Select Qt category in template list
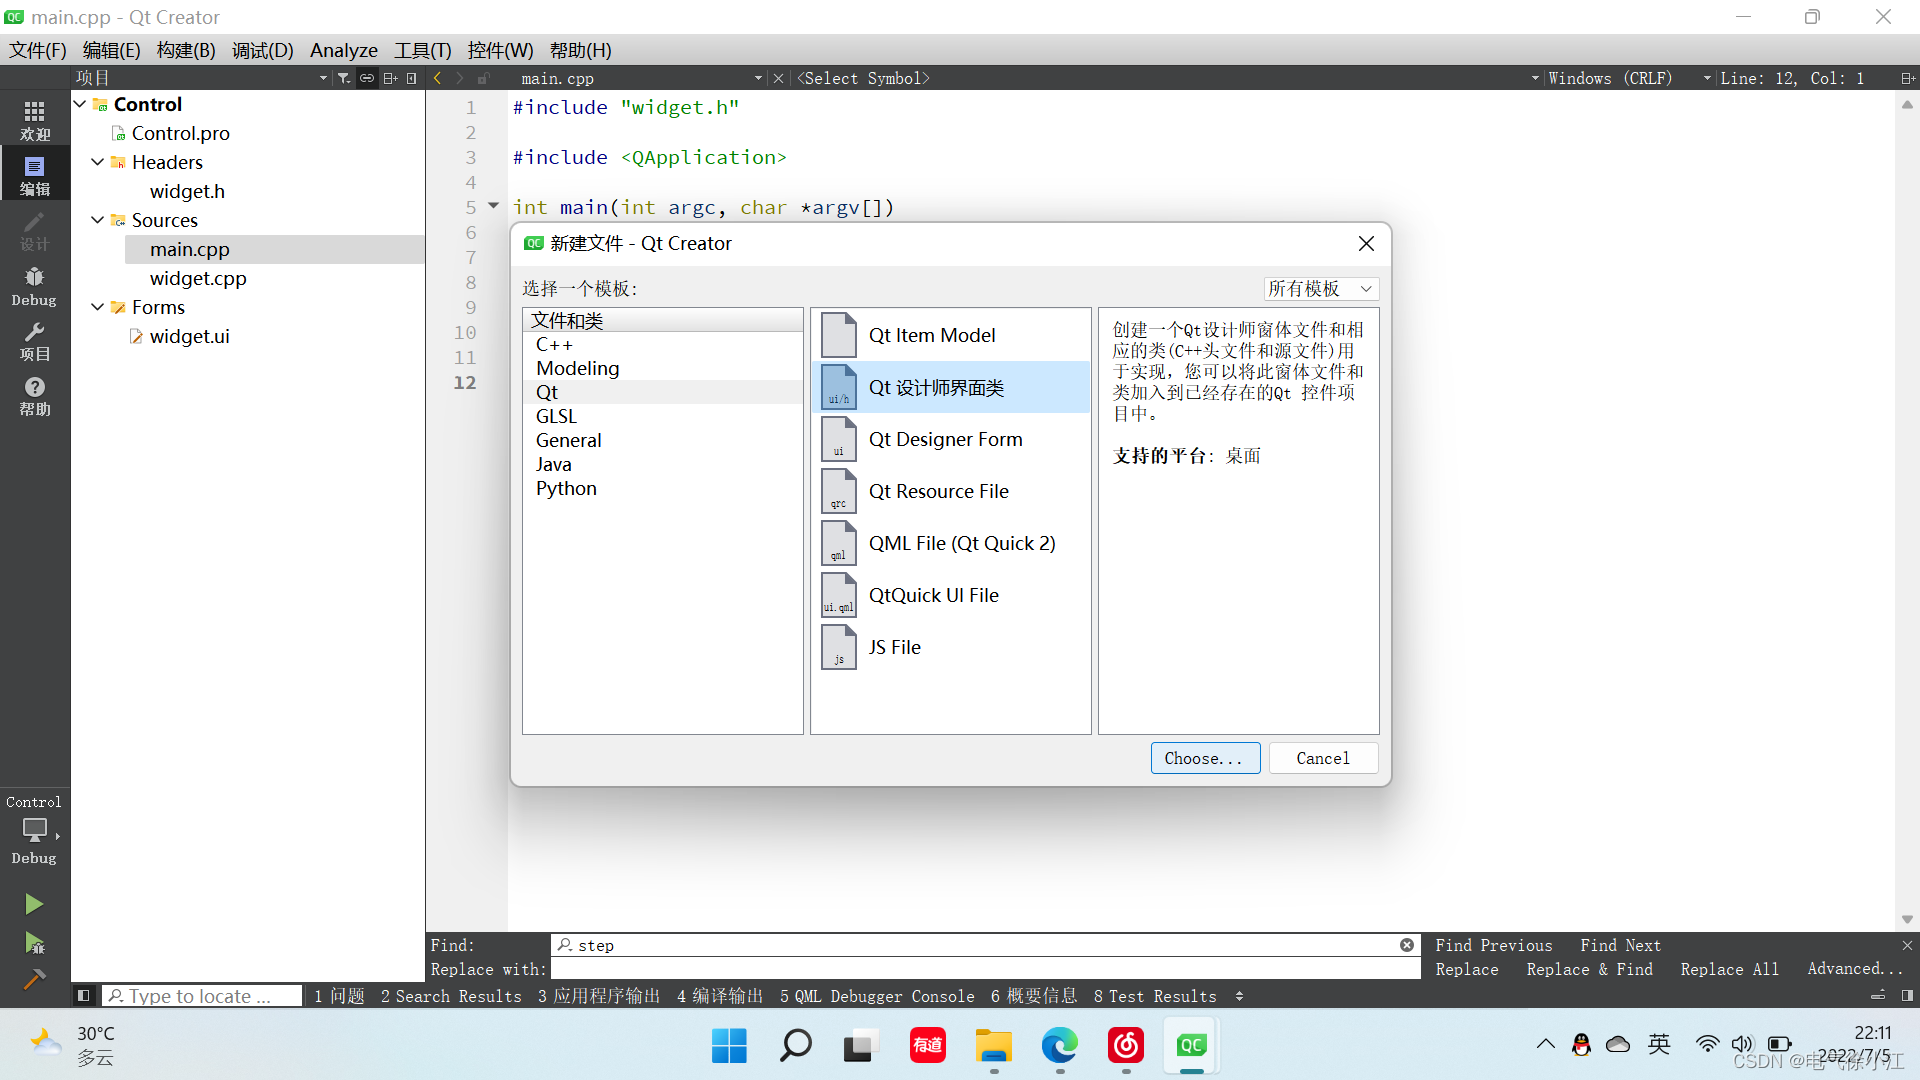 [x=547, y=392]
